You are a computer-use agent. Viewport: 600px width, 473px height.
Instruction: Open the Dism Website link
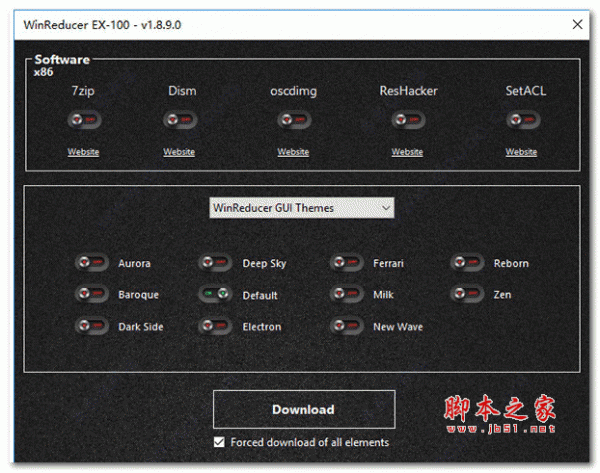tap(179, 152)
